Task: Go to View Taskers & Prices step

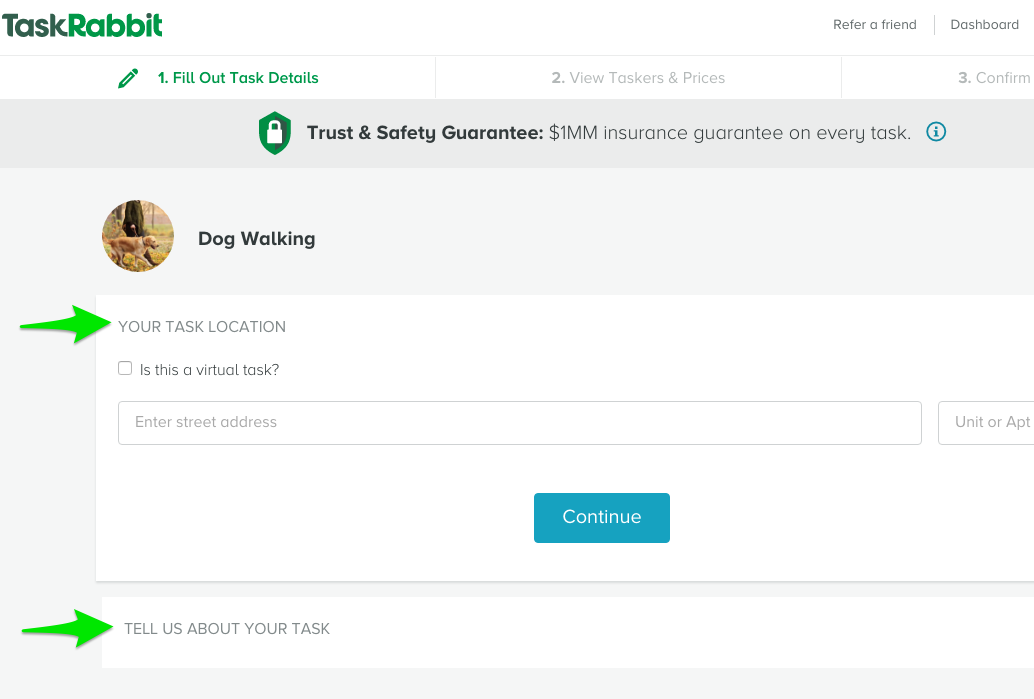Action: coord(638,78)
